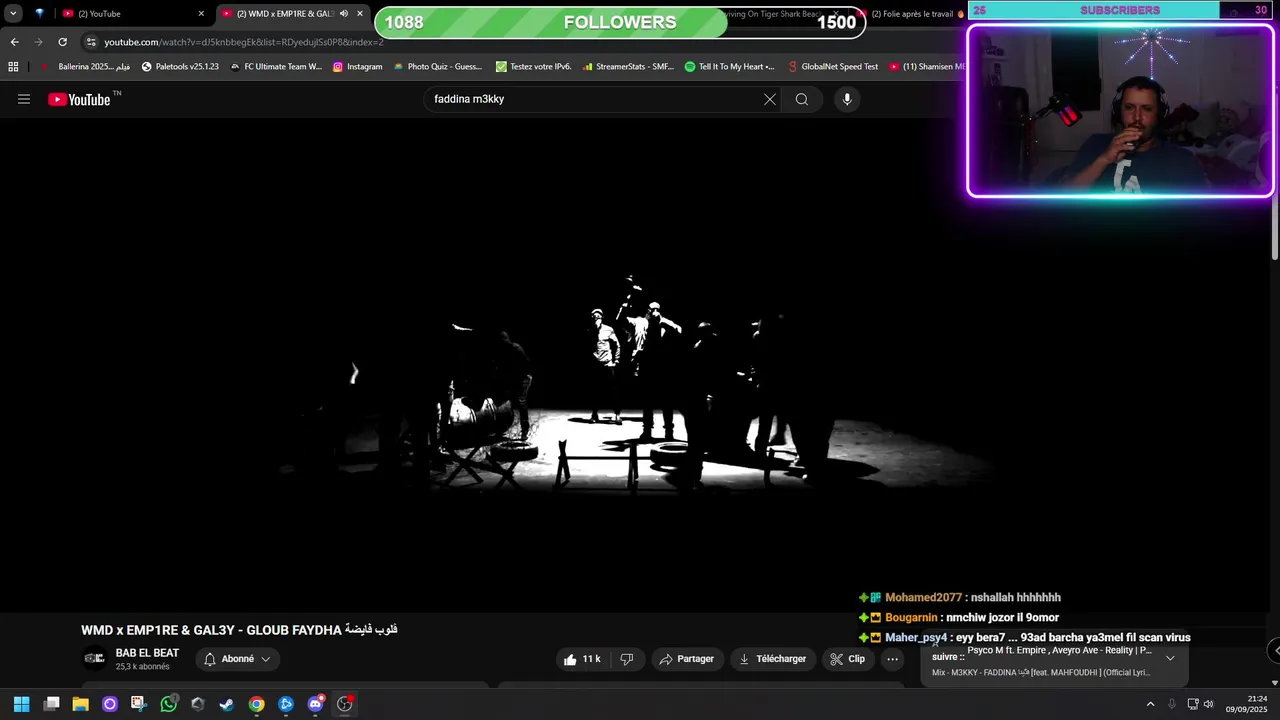Image resolution: width=1280 pixels, height=720 pixels.
Task: Click the video title GLOUB FAYDHA
Action: point(239,630)
